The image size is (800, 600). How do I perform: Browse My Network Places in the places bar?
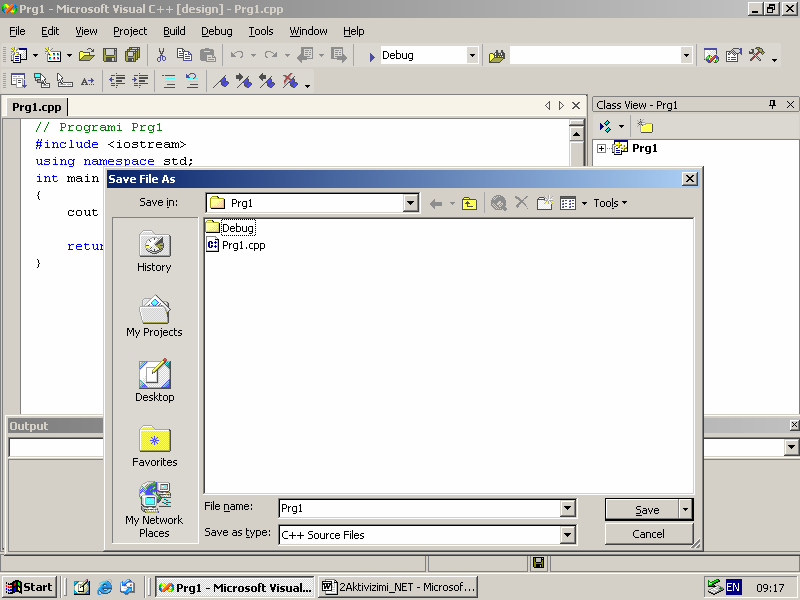point(154,510)
